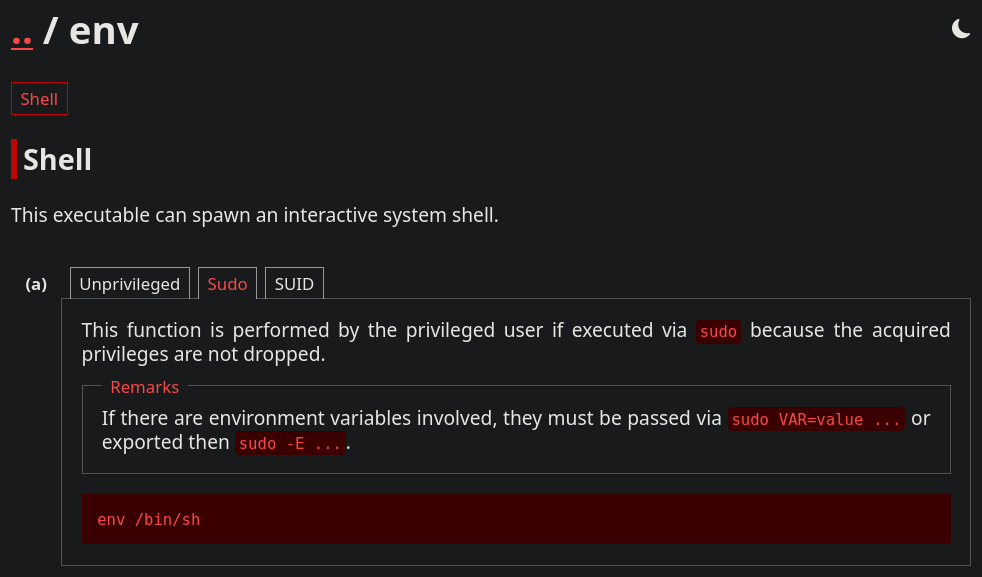The width and height of the screenshot is (982, 577).
Task: Click the "sudo -E ..." code snippet
Action: 290,444
